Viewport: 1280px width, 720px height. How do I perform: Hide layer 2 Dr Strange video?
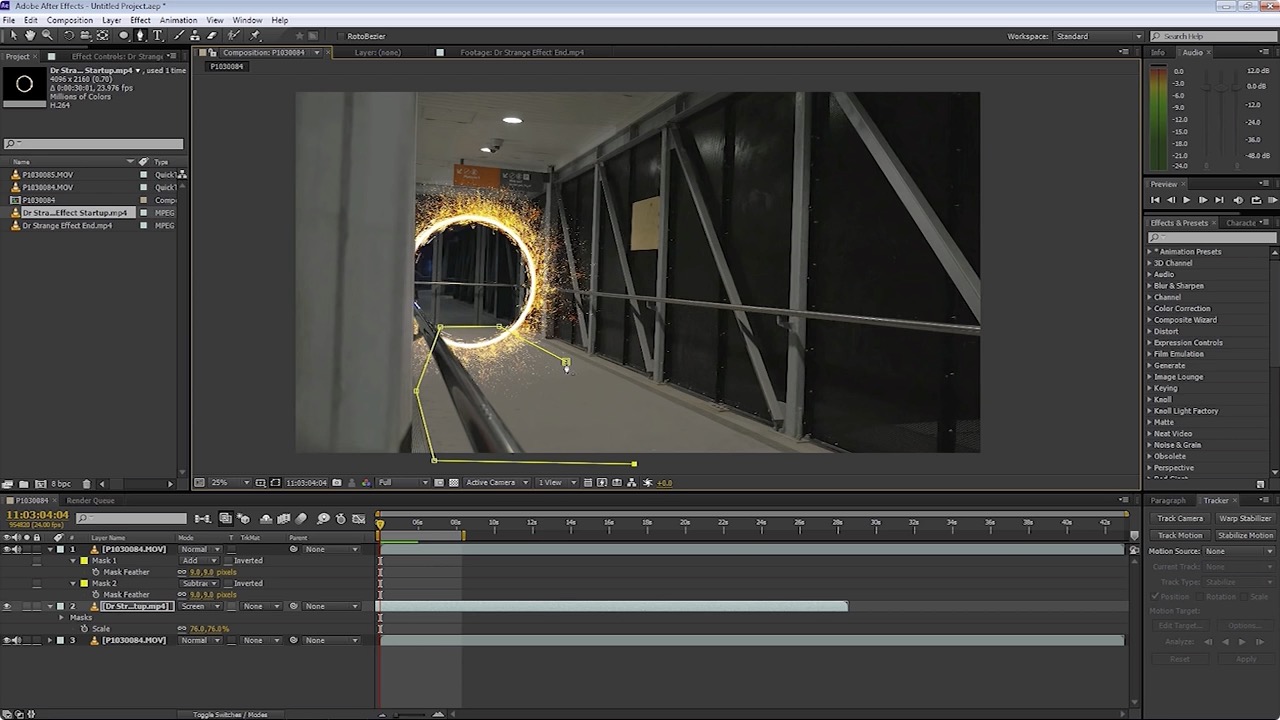tap(7, 606)
